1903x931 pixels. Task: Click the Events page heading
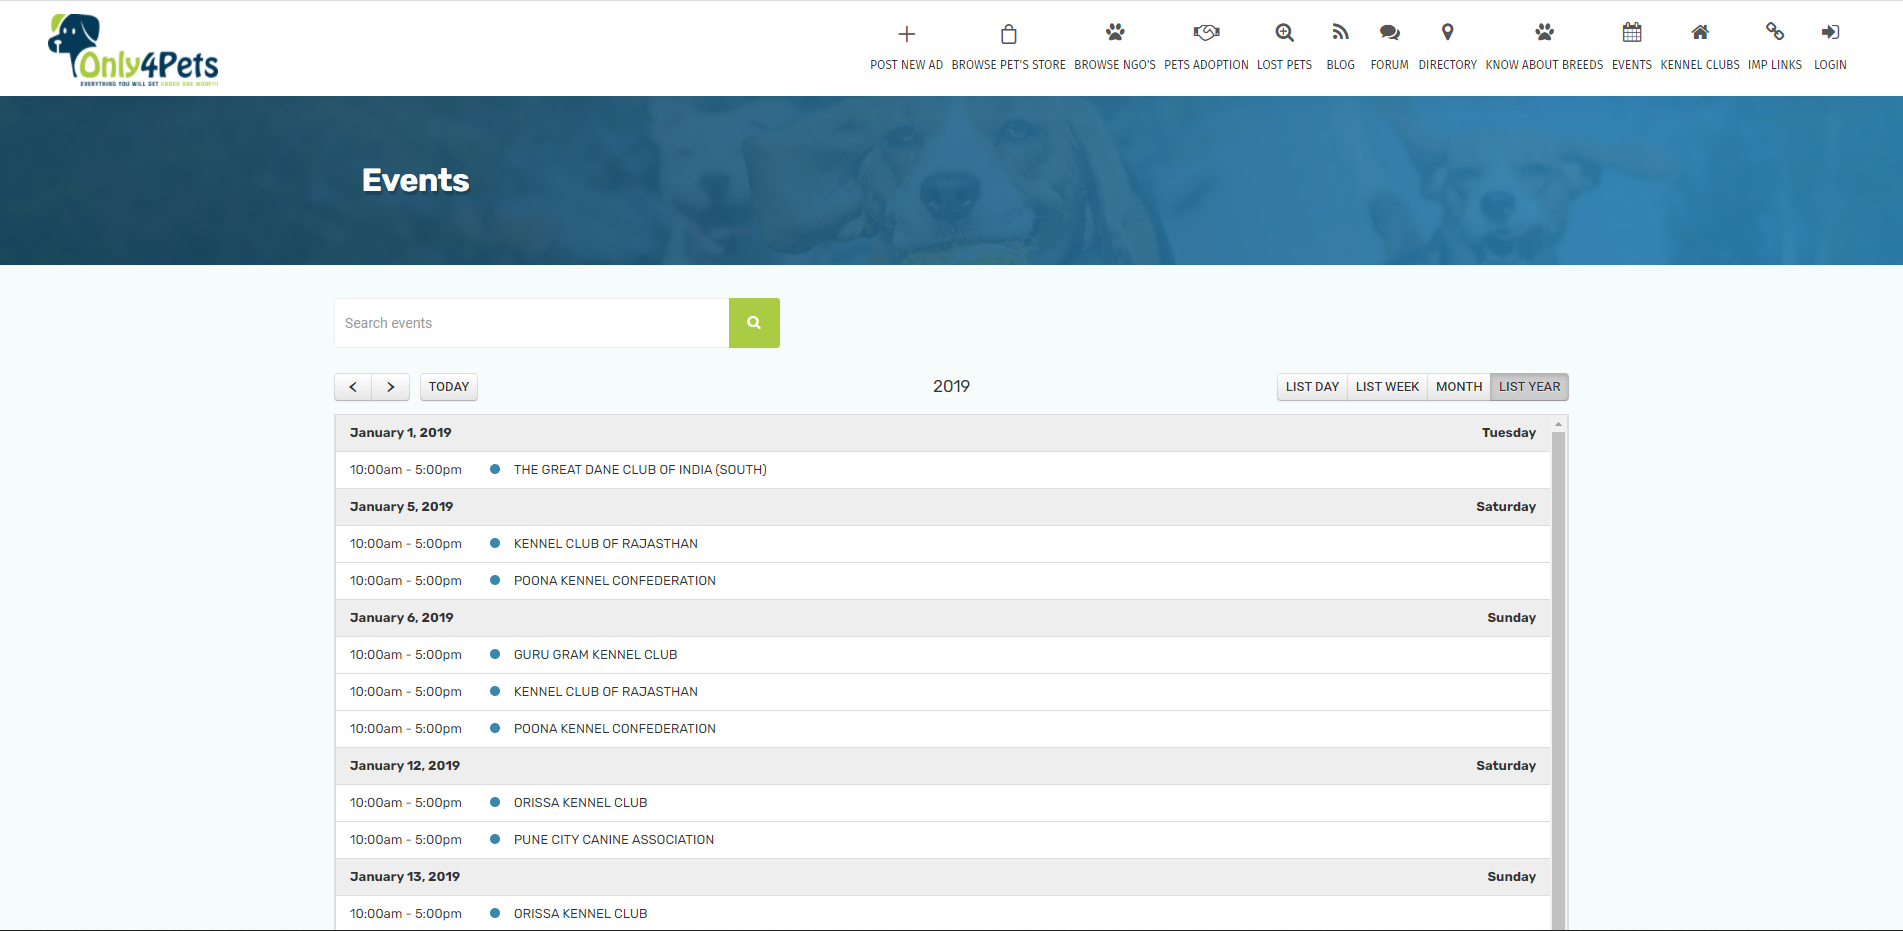point(415,180)
